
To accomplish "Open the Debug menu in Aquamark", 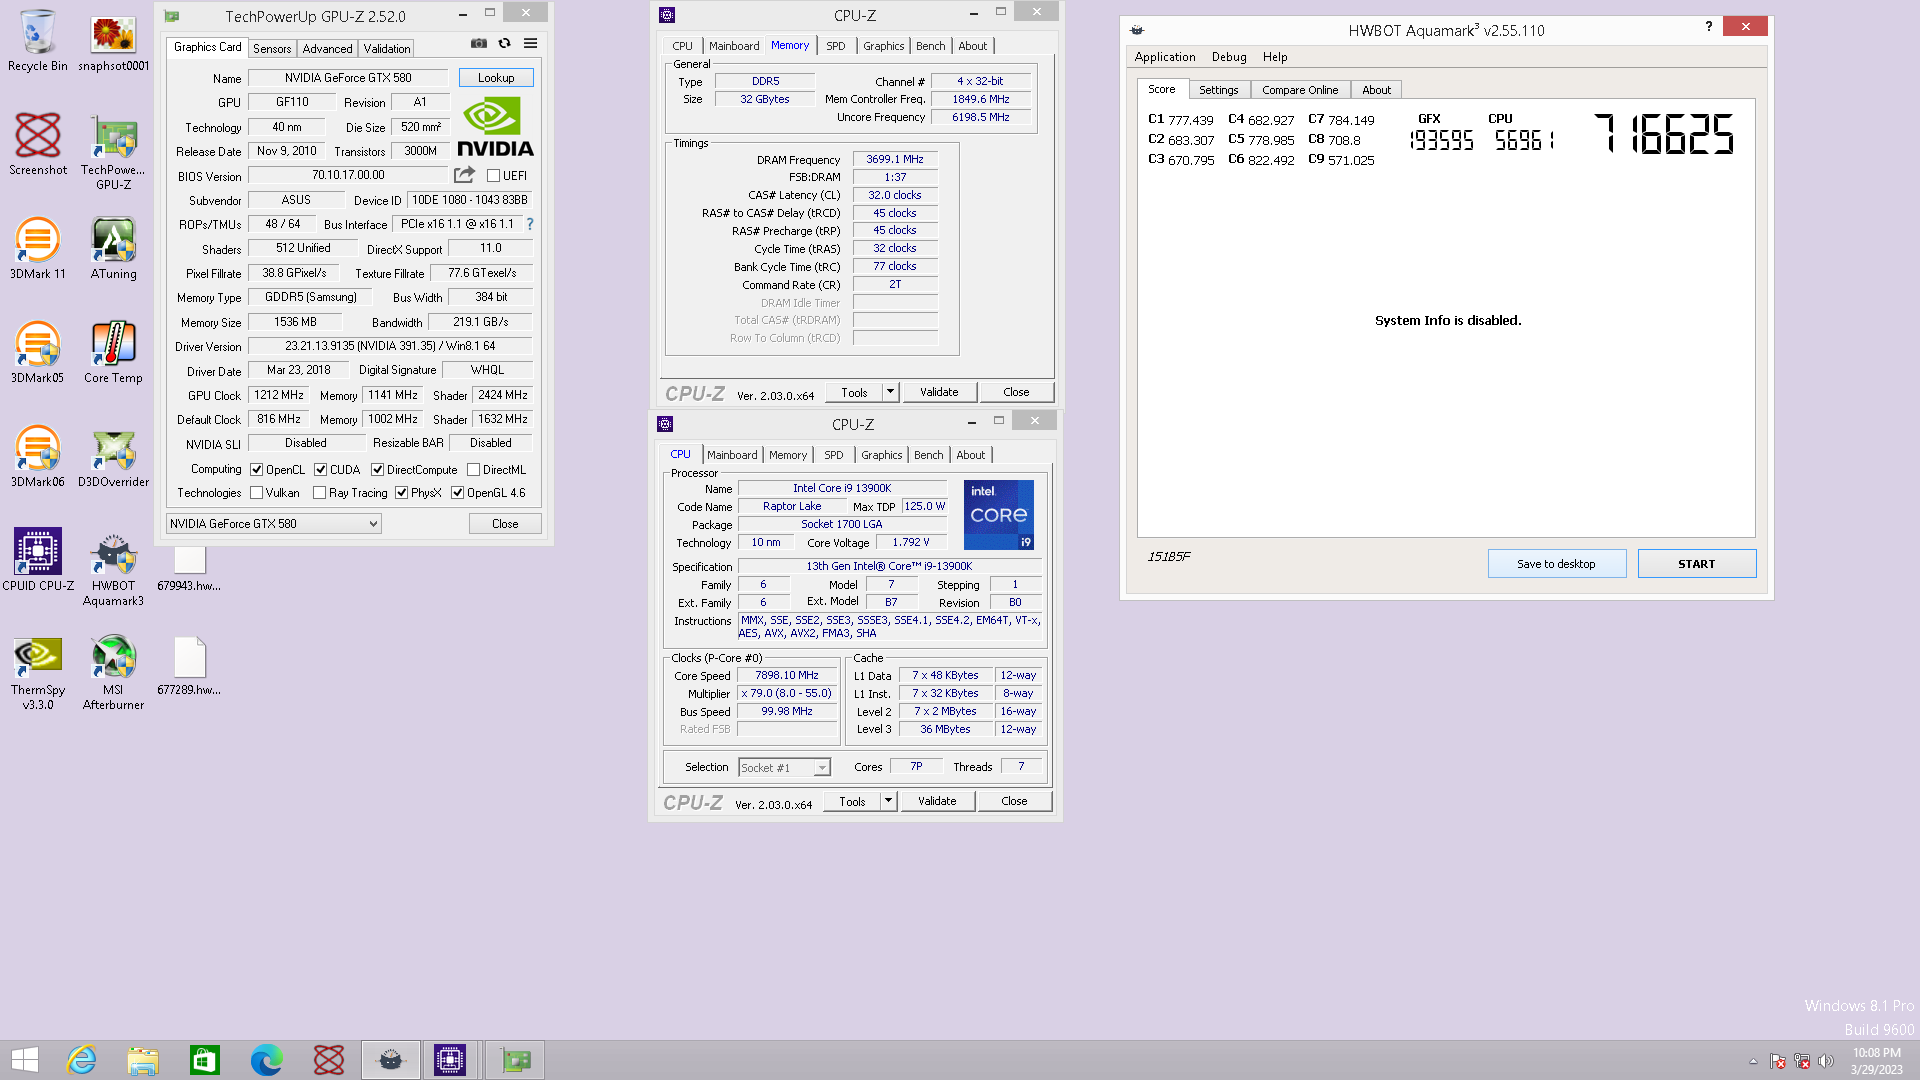I will (x=1228, y=57).
